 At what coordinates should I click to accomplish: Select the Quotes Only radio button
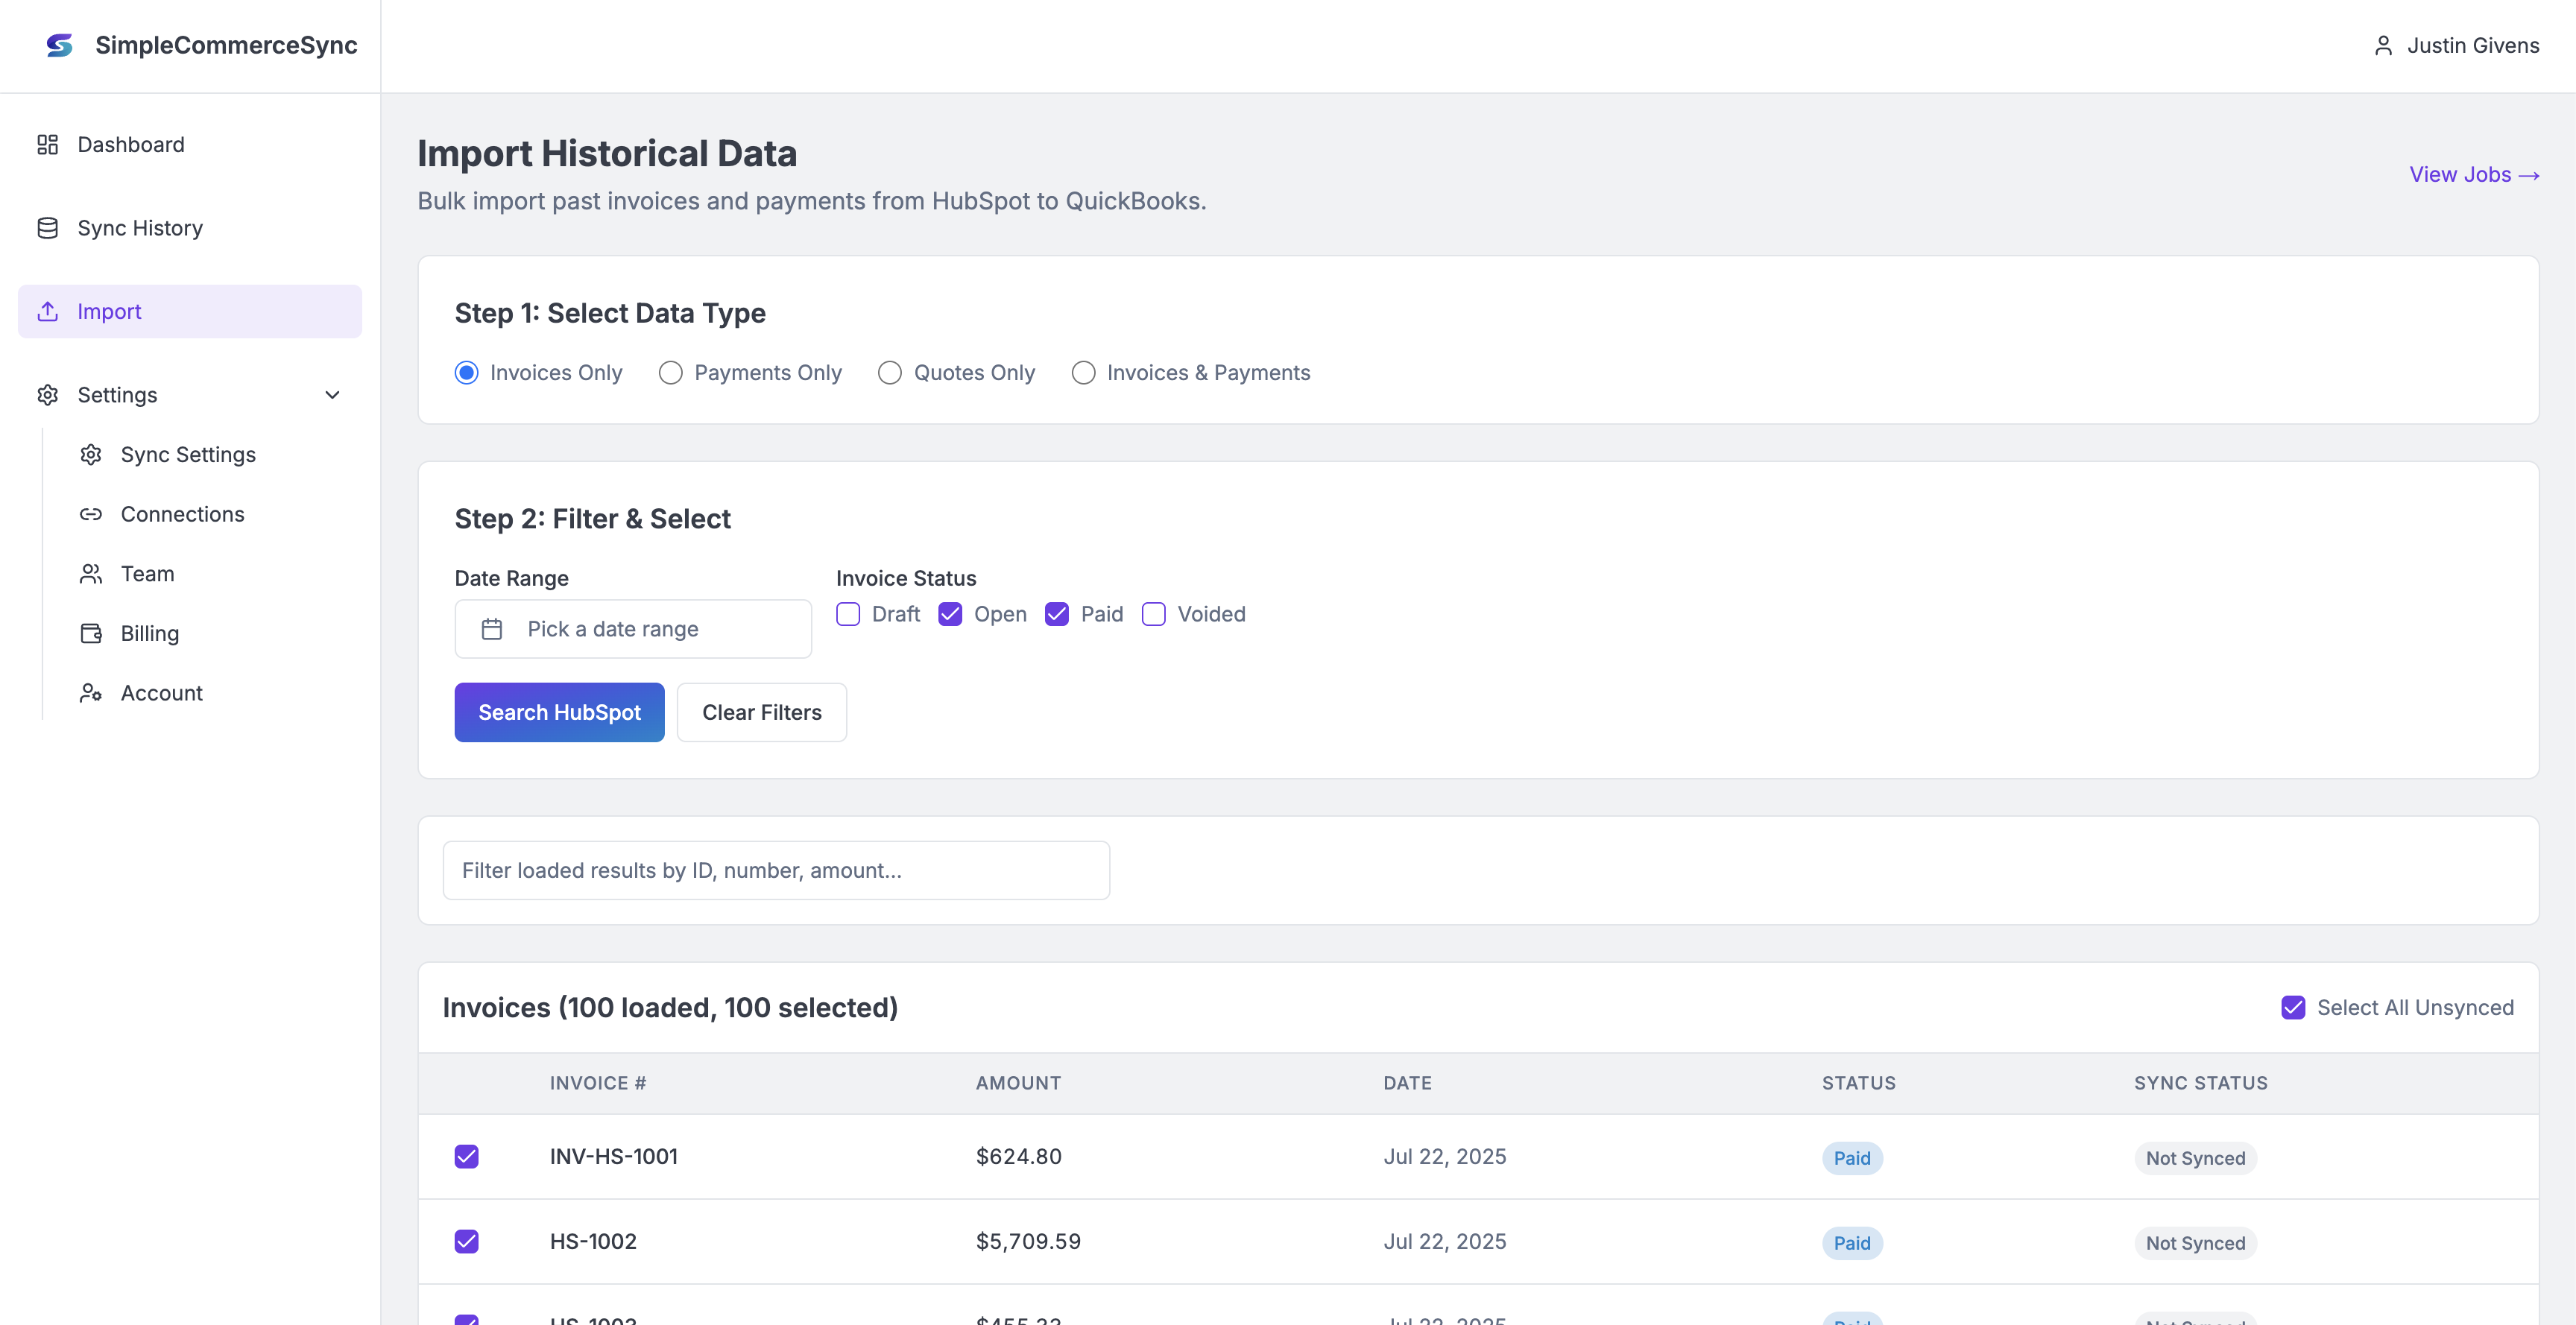tap(889, 372)
